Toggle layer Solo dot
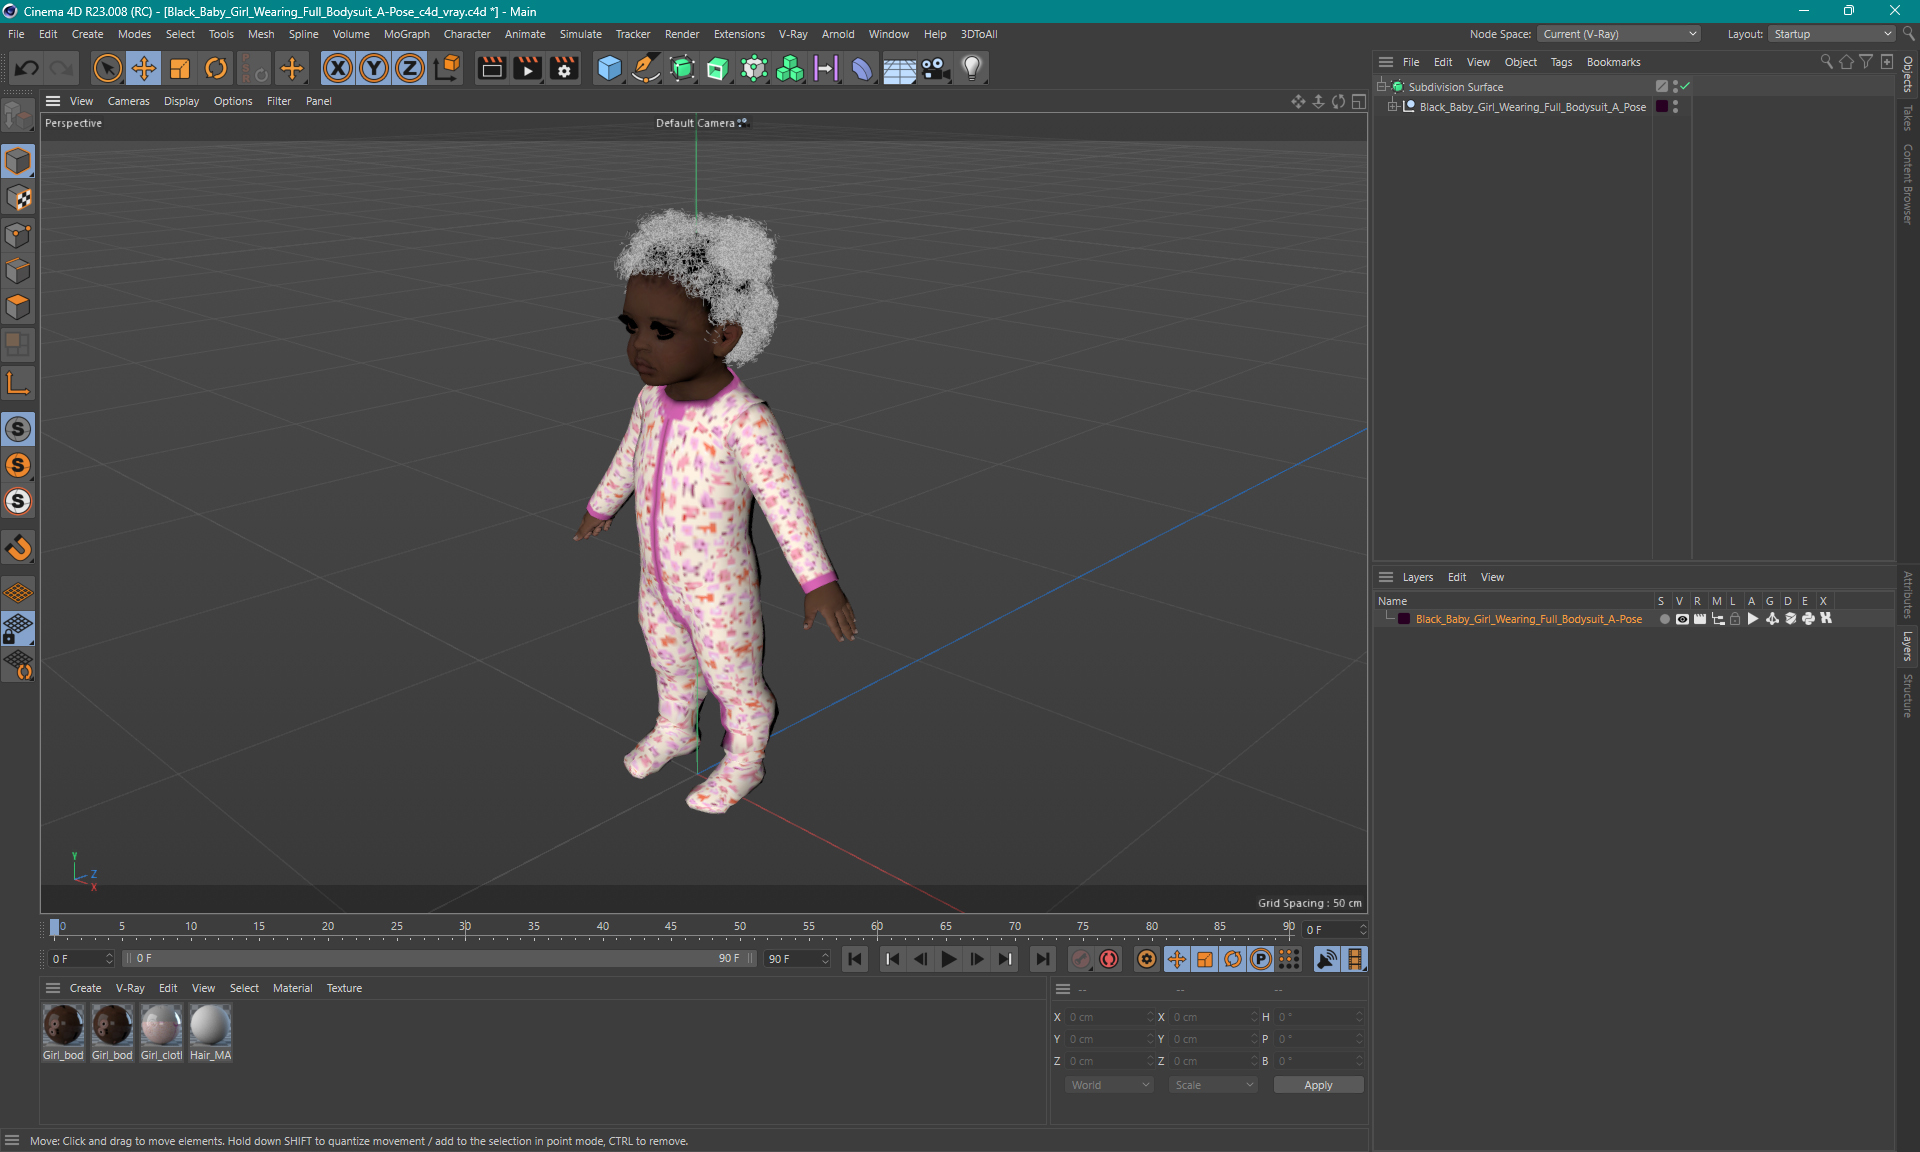 1664,619
